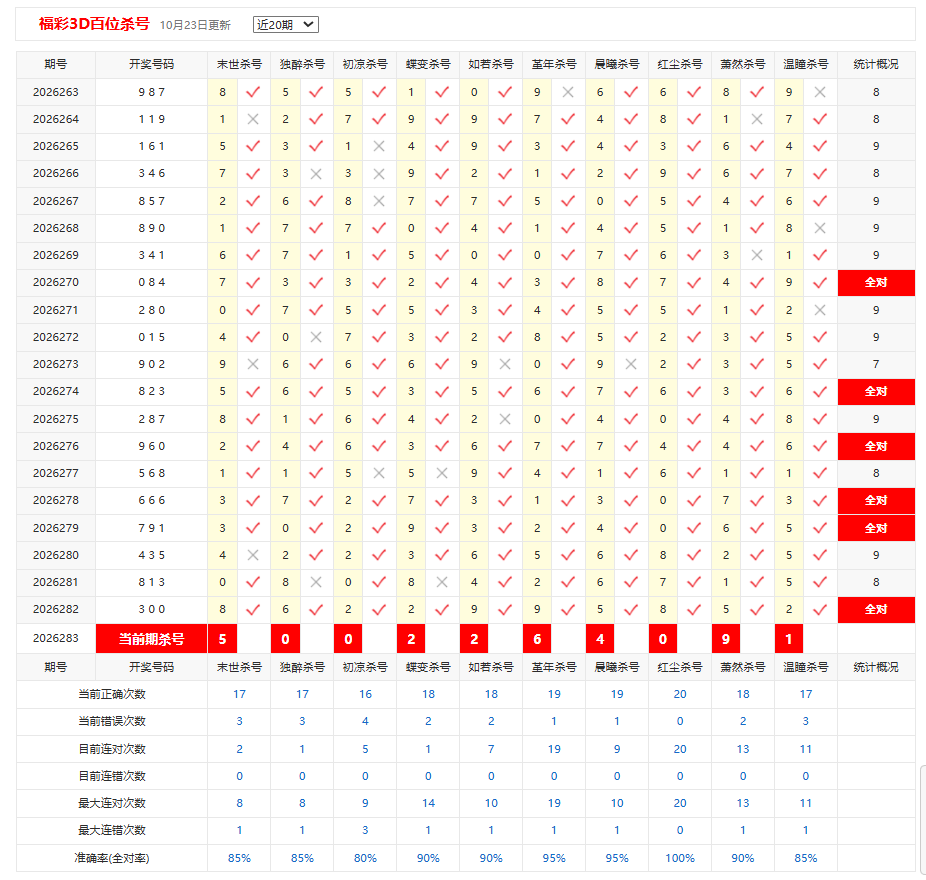Viewport: 926px width, 880px height.
Task: Click period number 2026283
Action: 56,638
